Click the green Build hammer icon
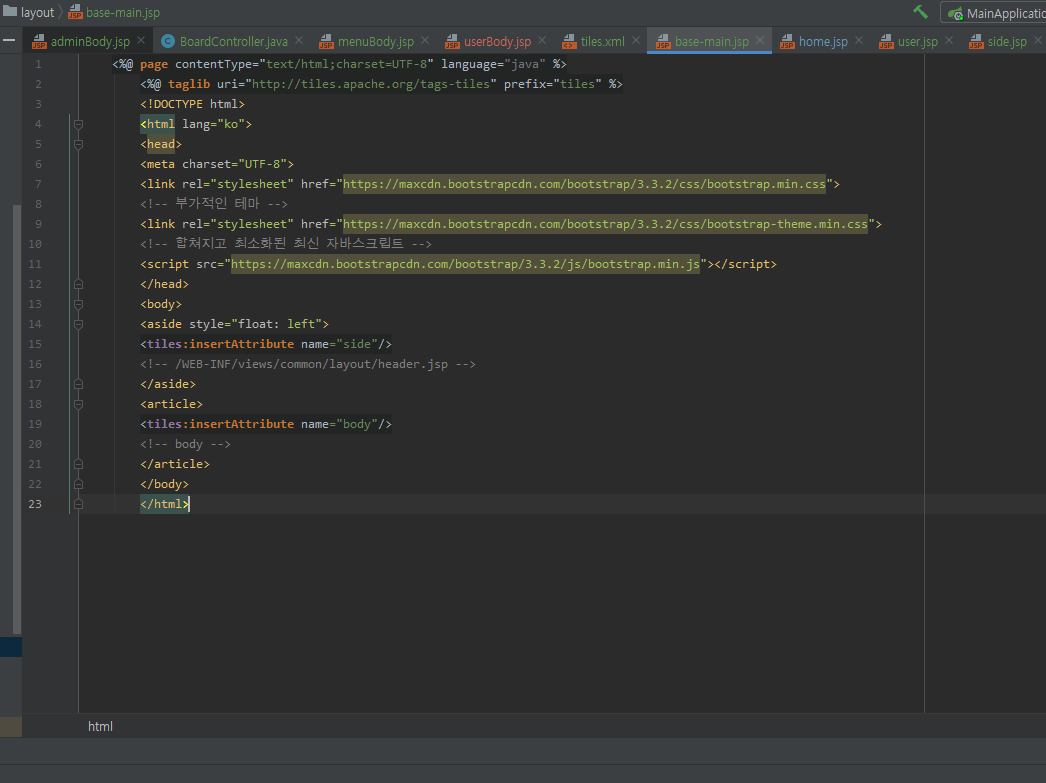 click(x=921, y=12)
